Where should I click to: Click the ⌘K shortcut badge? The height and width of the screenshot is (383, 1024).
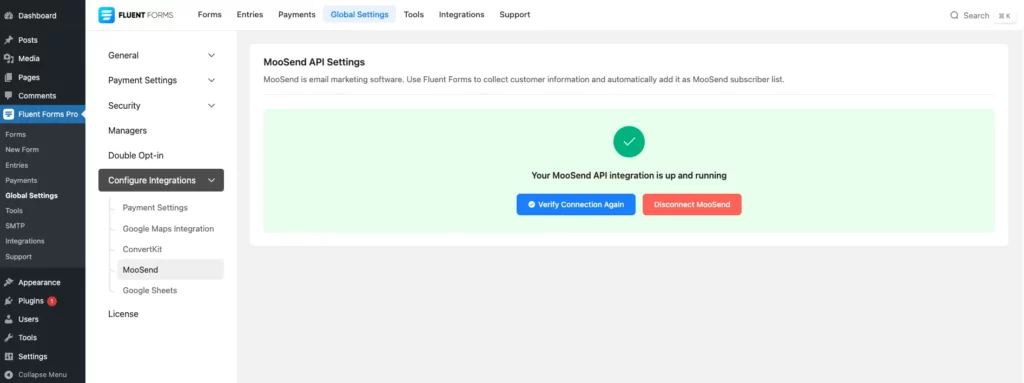coord(1004,16)
